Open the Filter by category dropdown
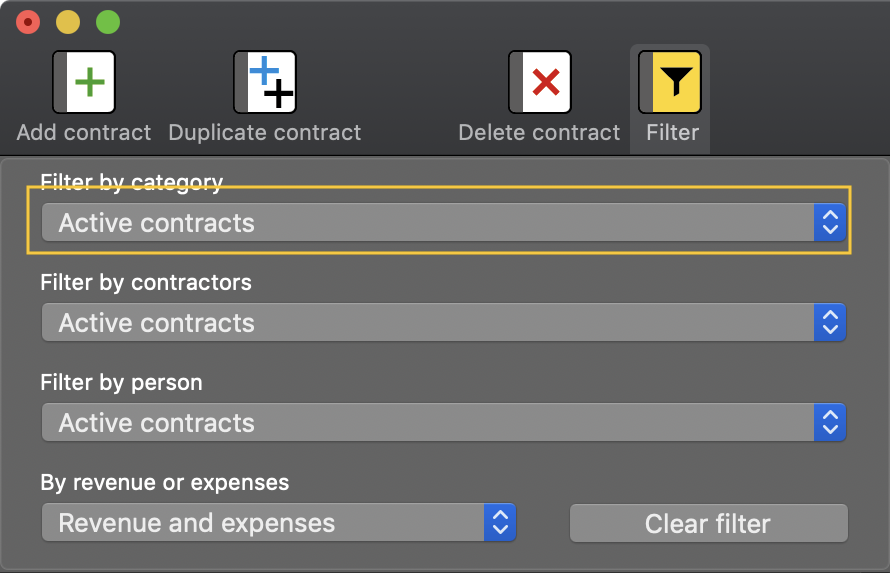This screenshot has width=890, height=573. [444, 222]
